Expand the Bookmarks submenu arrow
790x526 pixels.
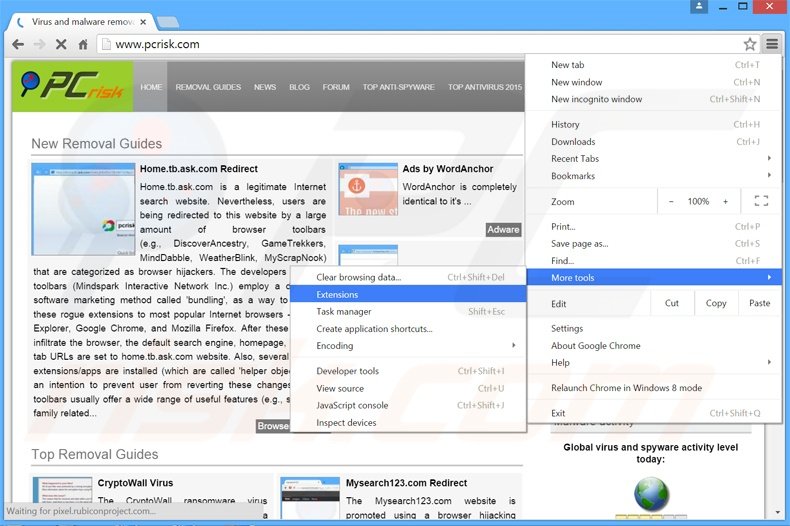[x=769, y=175]
